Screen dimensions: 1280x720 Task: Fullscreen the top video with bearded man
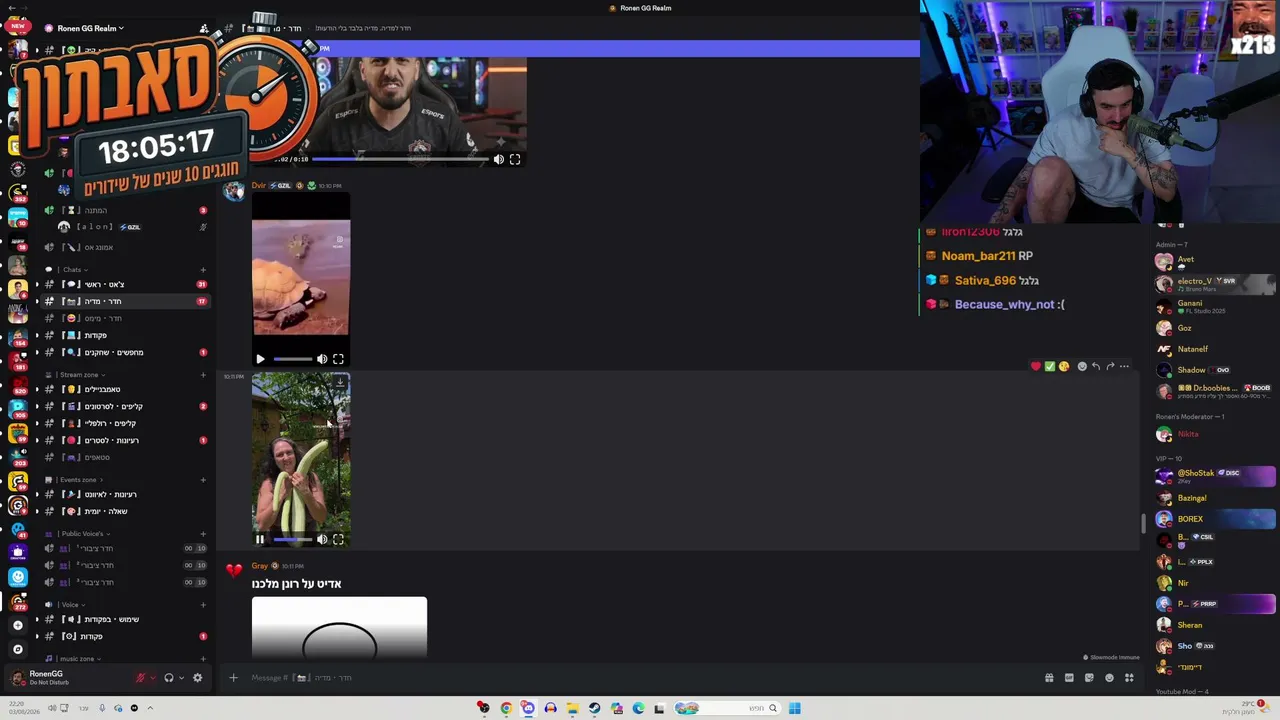[515, 159]
